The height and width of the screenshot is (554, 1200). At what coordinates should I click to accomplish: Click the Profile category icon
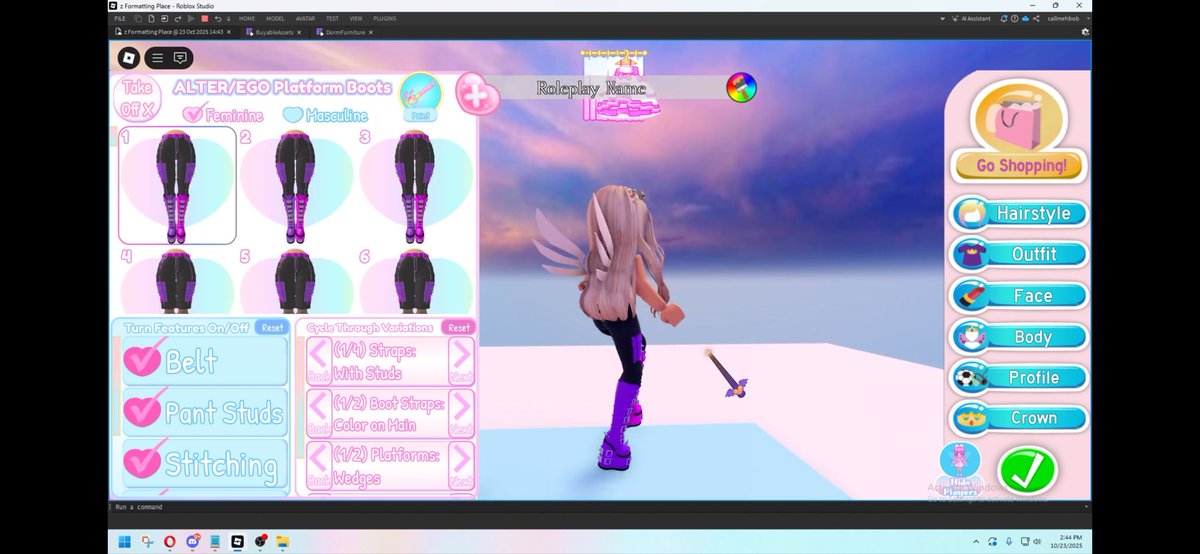[971, 377]
